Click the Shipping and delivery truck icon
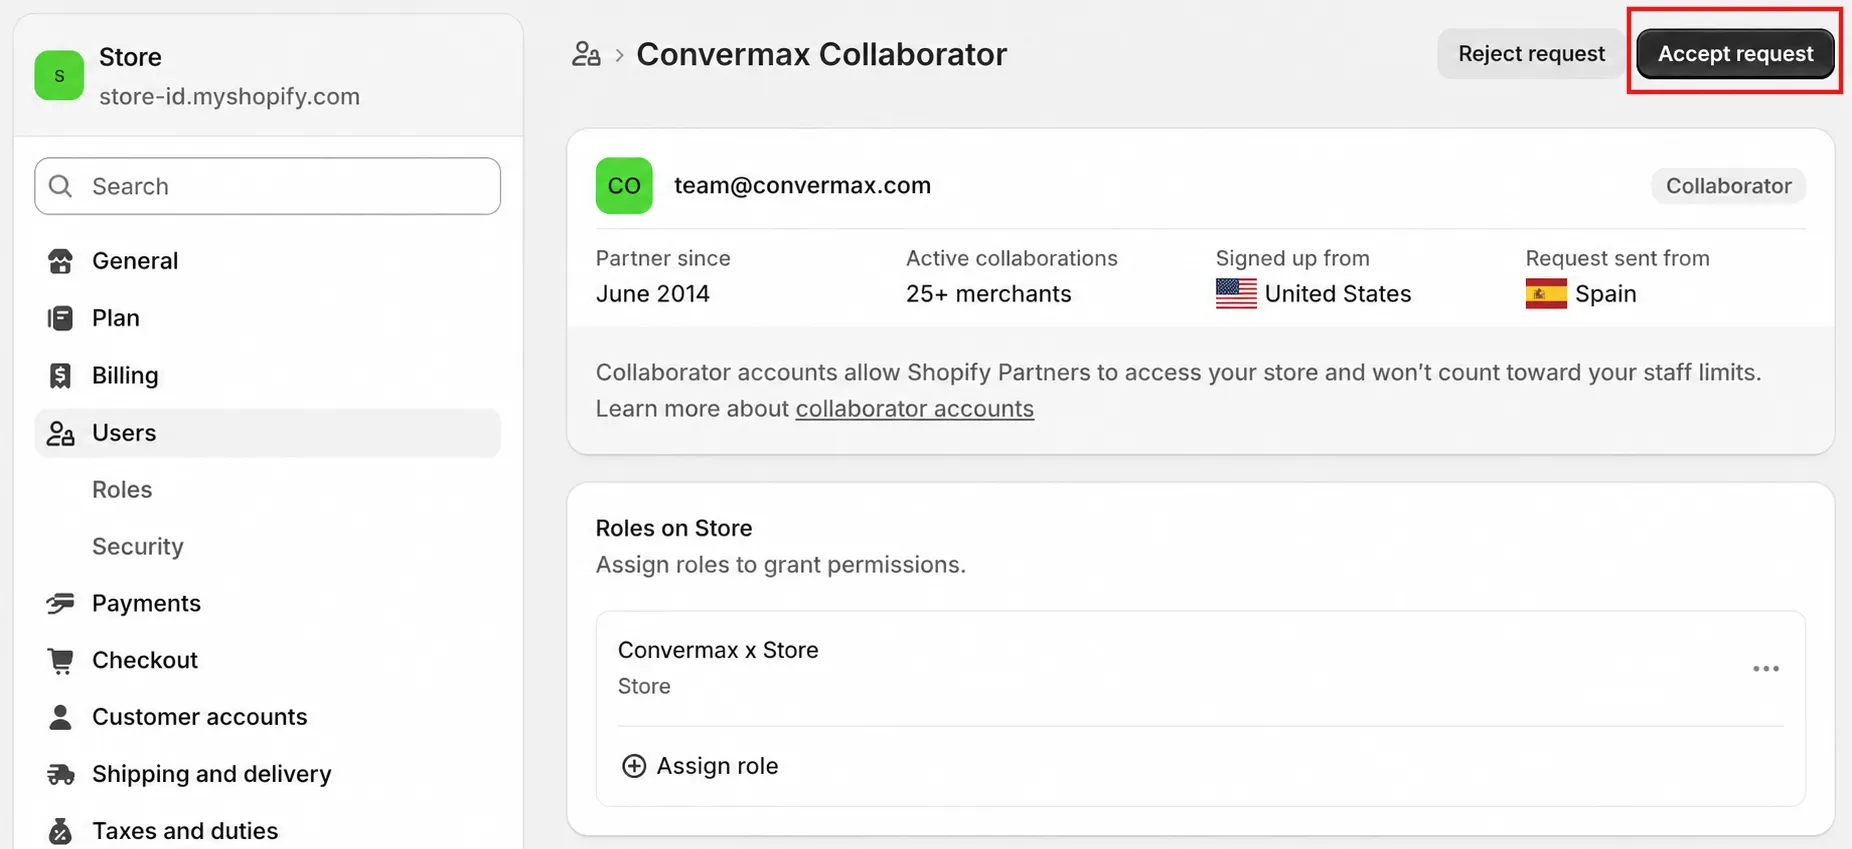This screenshot has height=849, width=1852. pos(60,774)
